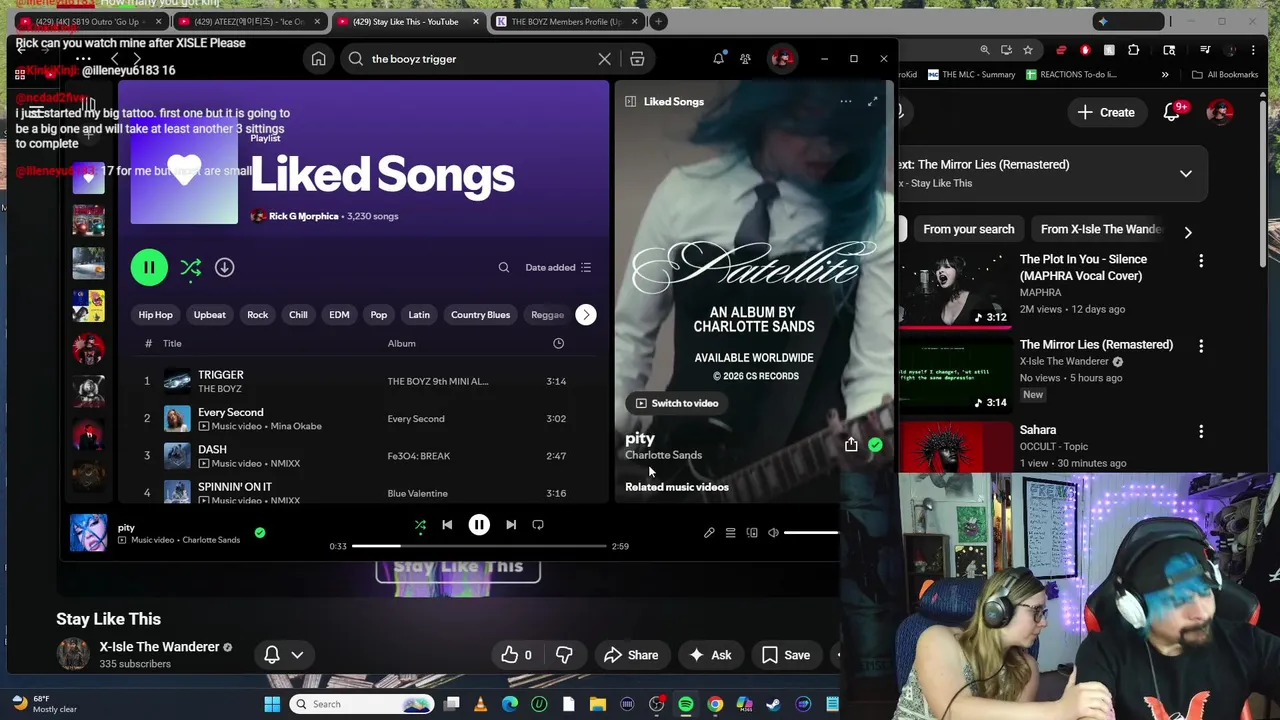Download the Liked Songs playlist
Screen dimensions: 1280x720
tap(224, 267)
